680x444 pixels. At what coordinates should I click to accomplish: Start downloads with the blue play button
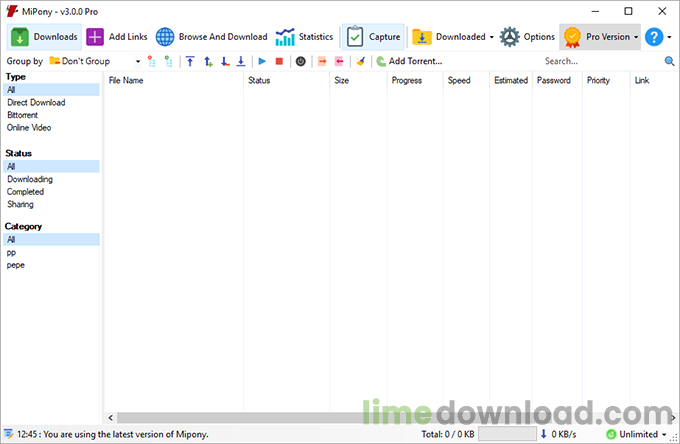pos(262,61)
